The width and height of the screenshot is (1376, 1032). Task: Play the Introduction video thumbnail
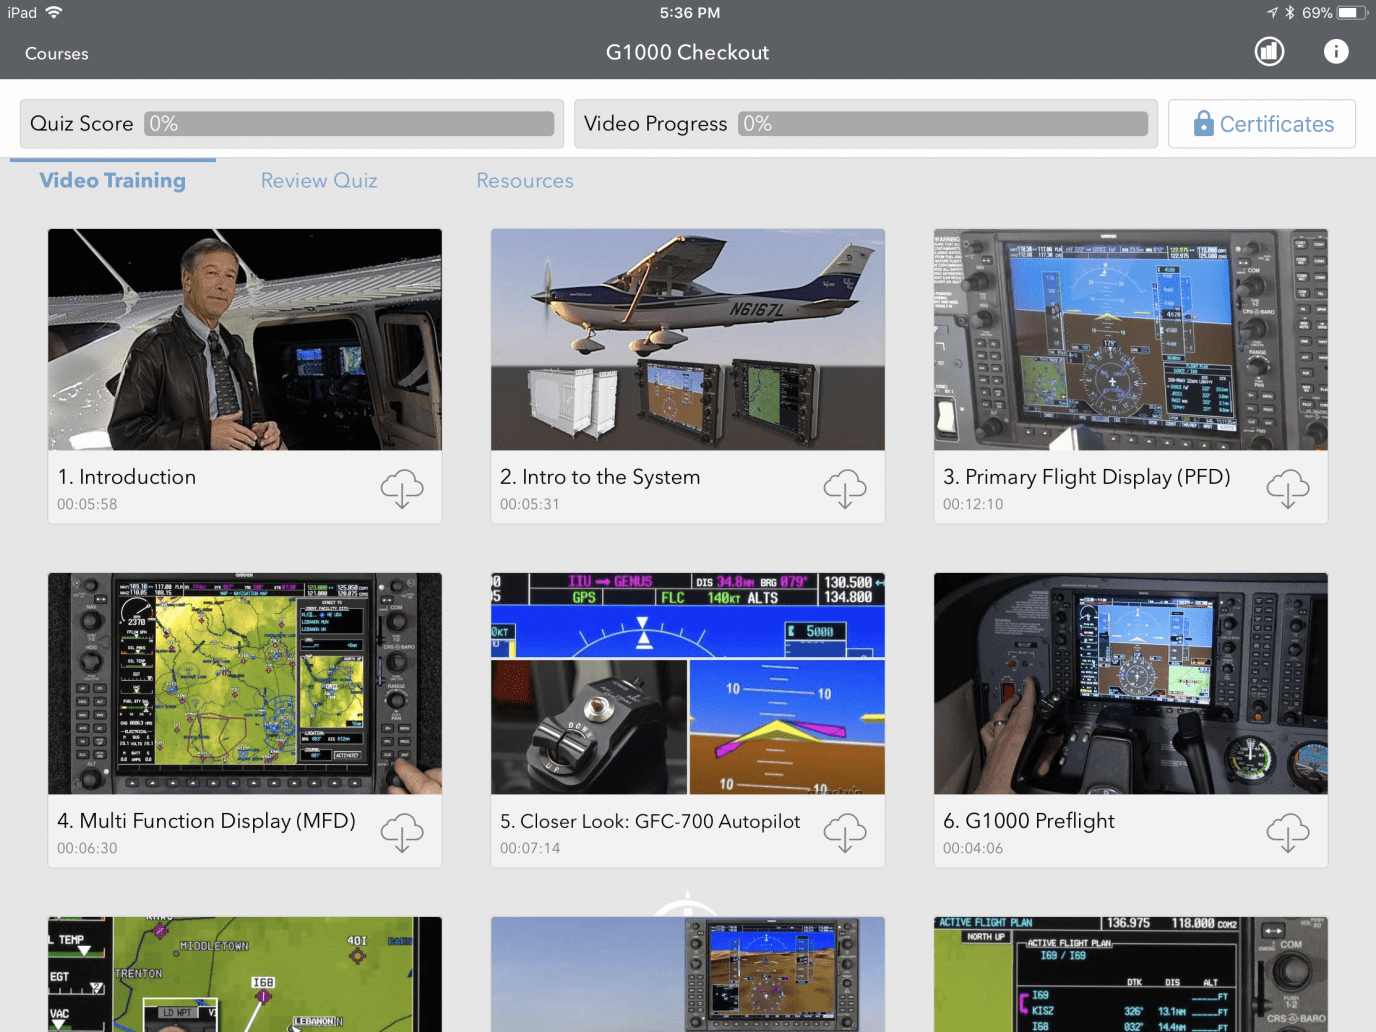pyautogui.click(x=244, y=339)
